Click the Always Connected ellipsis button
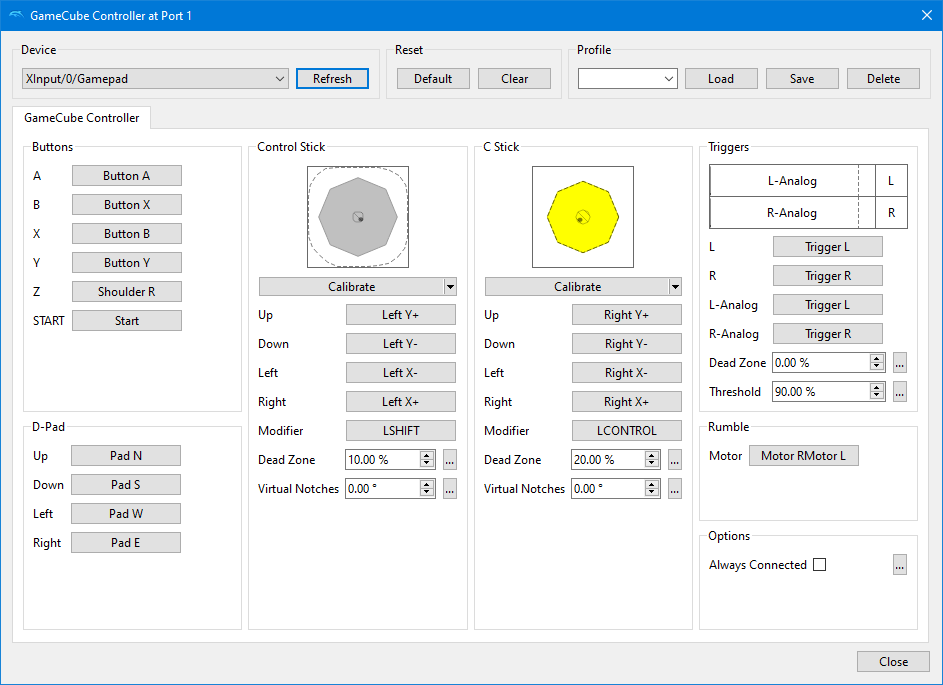The height and width of the screenshot is (685, 943). [x=900, y=565]
